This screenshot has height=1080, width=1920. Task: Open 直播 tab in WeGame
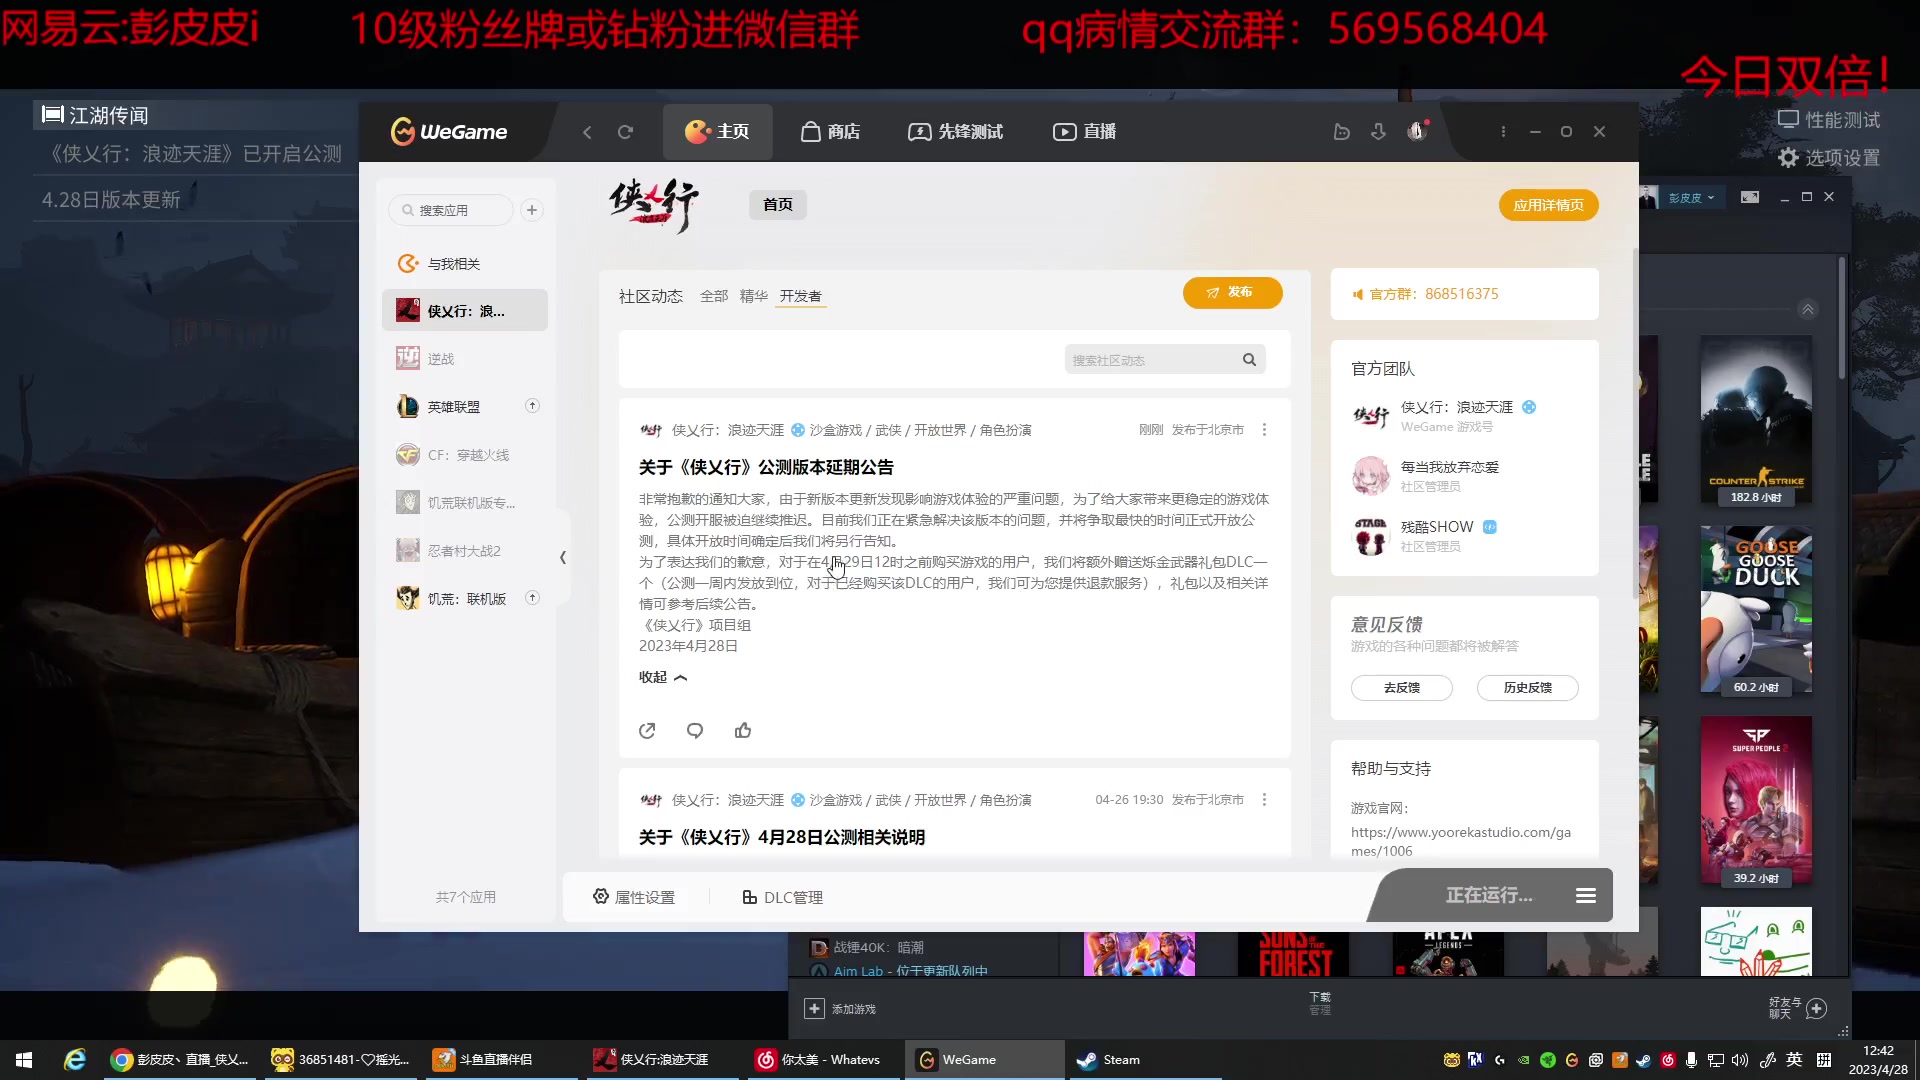pos(1085,132)
